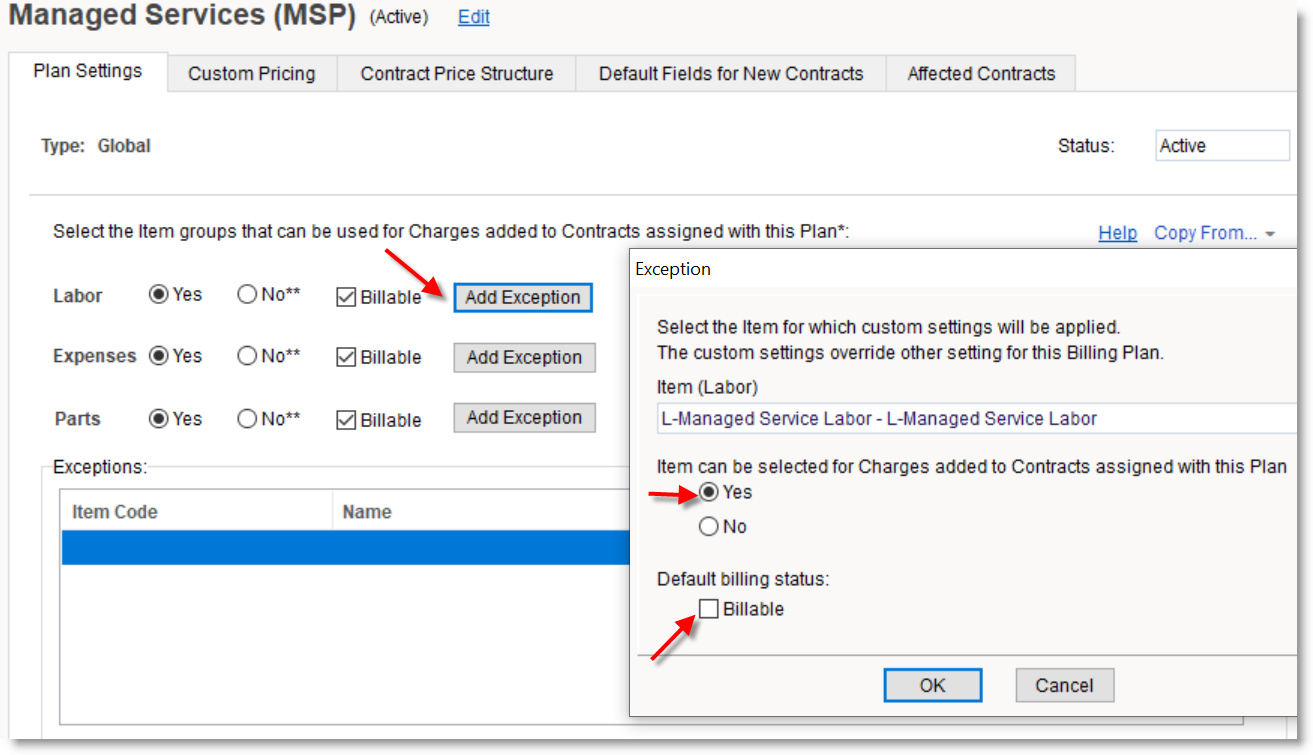Open the Status dropdown showing Active
Image resolution: width=1313 pixels, height=755 pixels.
coord(1221,146)
